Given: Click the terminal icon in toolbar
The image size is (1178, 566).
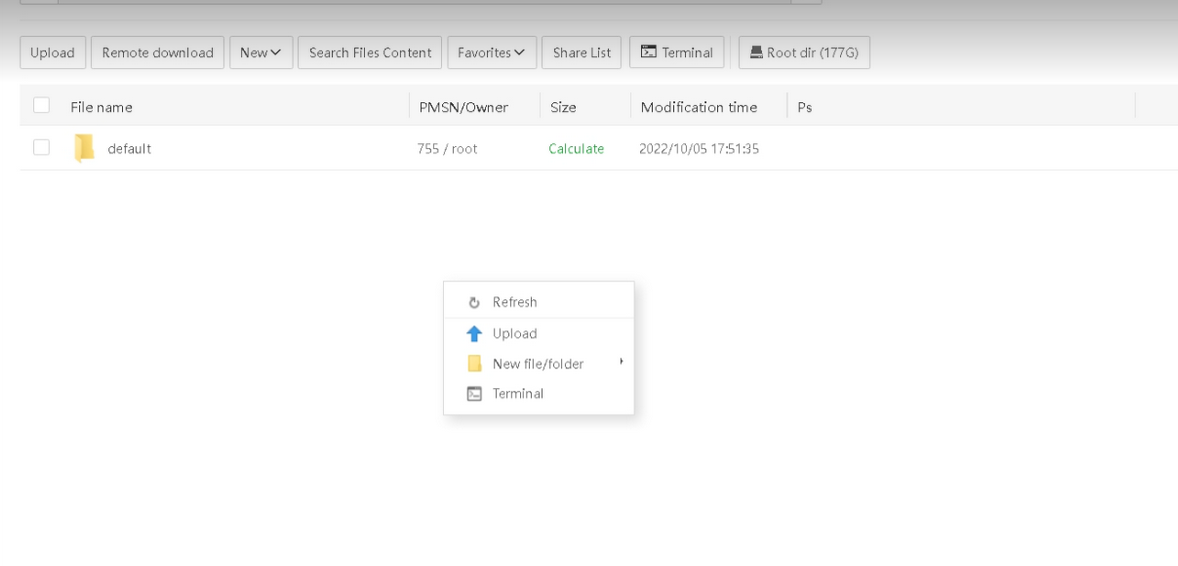Looking at the screenshot, I should (x=648, y=53).
